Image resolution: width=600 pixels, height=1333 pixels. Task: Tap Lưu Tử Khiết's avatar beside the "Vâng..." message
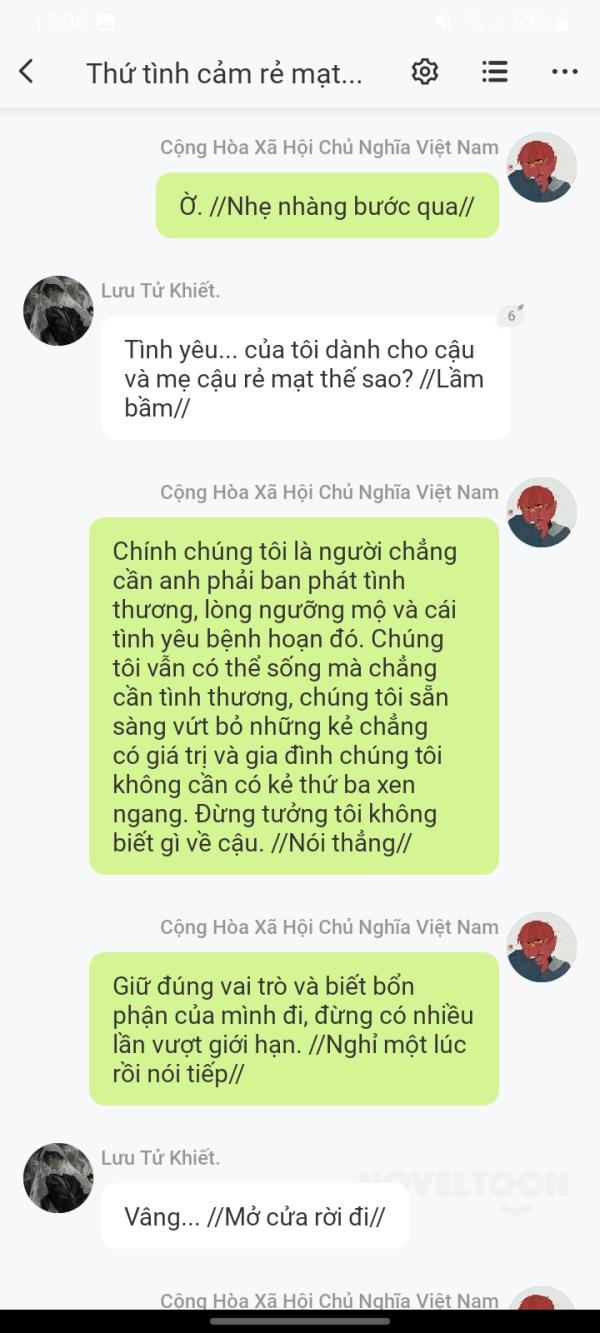click(58, 1178)
